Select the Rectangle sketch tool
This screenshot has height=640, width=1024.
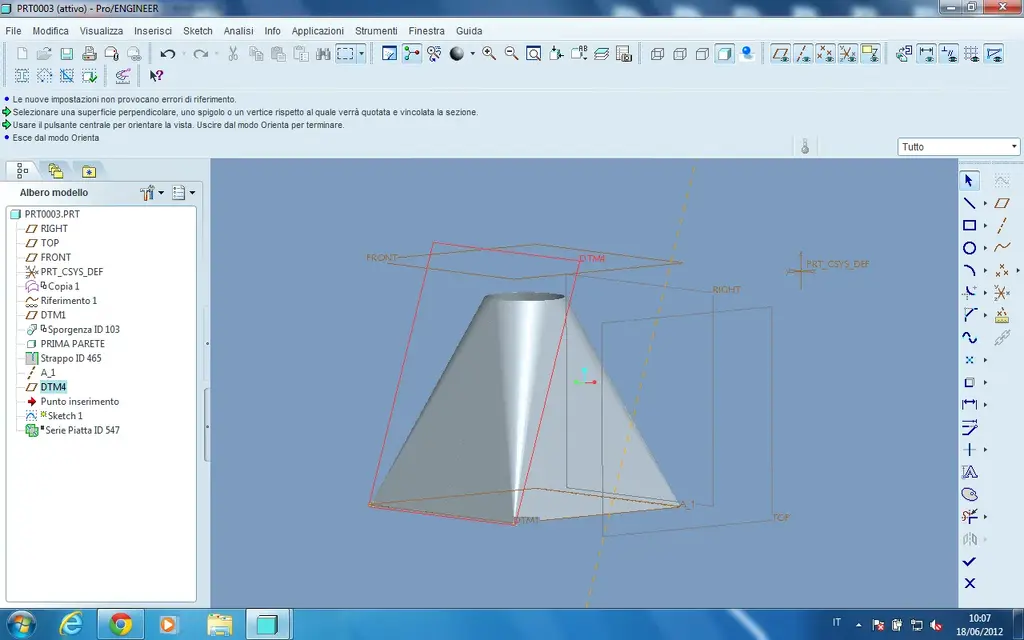(x=969, y=225)
